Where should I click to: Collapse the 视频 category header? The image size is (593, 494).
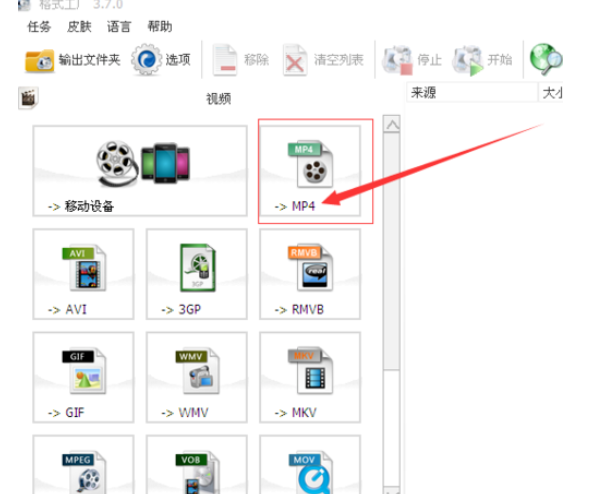pyautogui.click(x=218, y=99)
